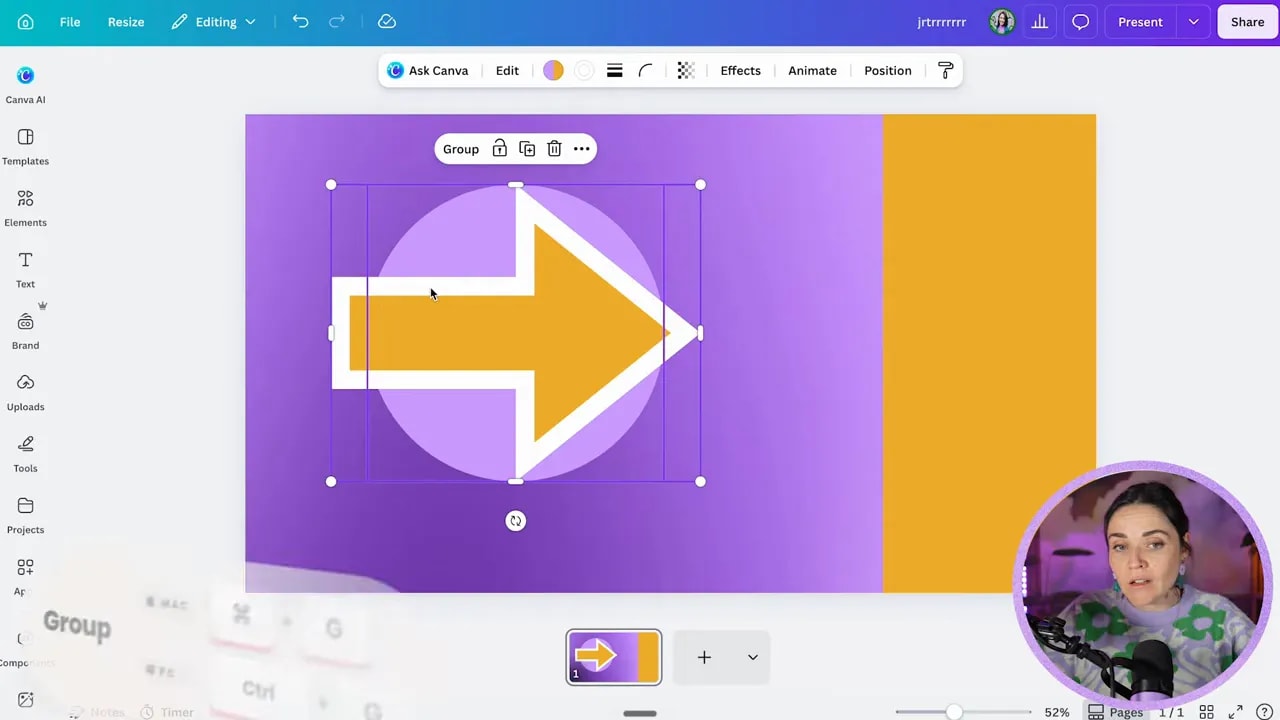Image resolution: width=1280 pixels, height=720 pixels.
Task: Open the Animate panel
Action: coord(812,70)
